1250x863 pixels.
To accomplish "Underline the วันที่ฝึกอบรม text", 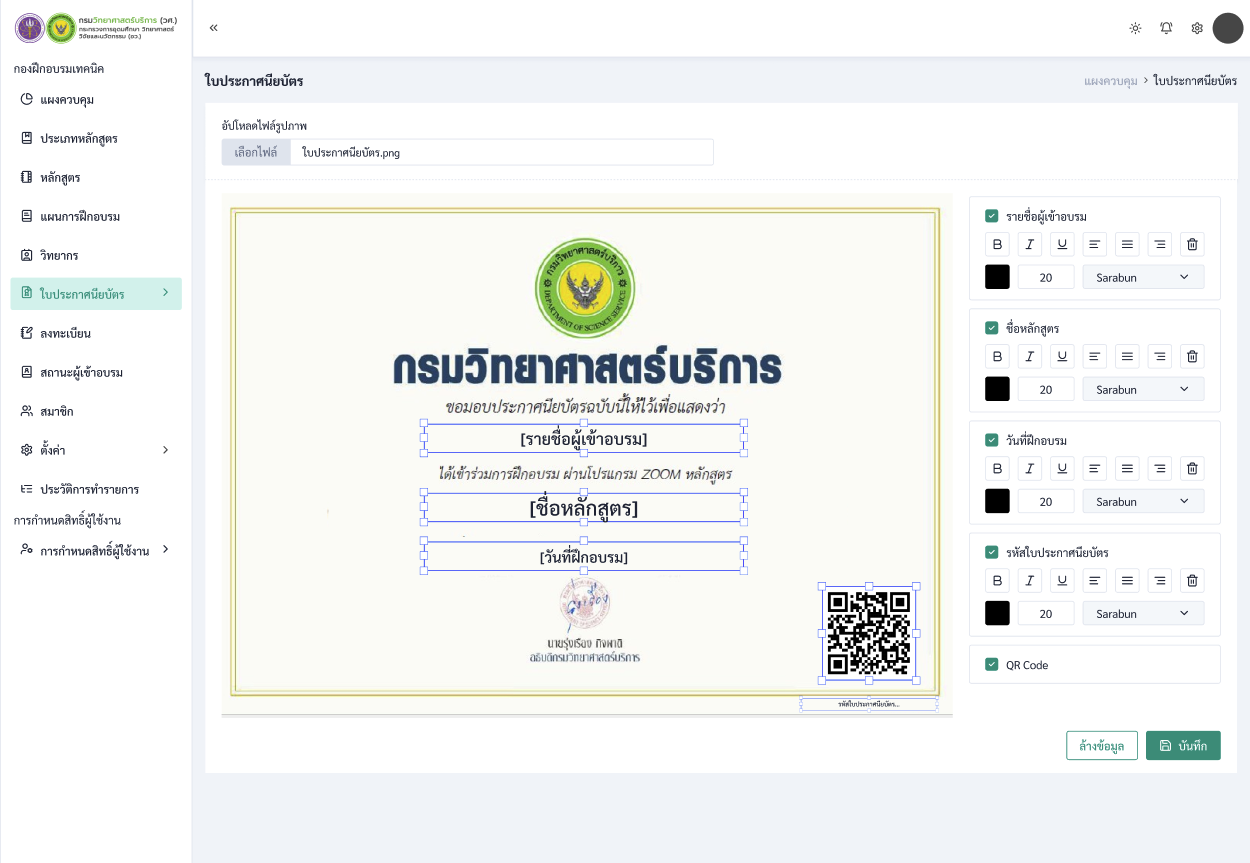I will pyautogui.click(x=1062, y=468).
